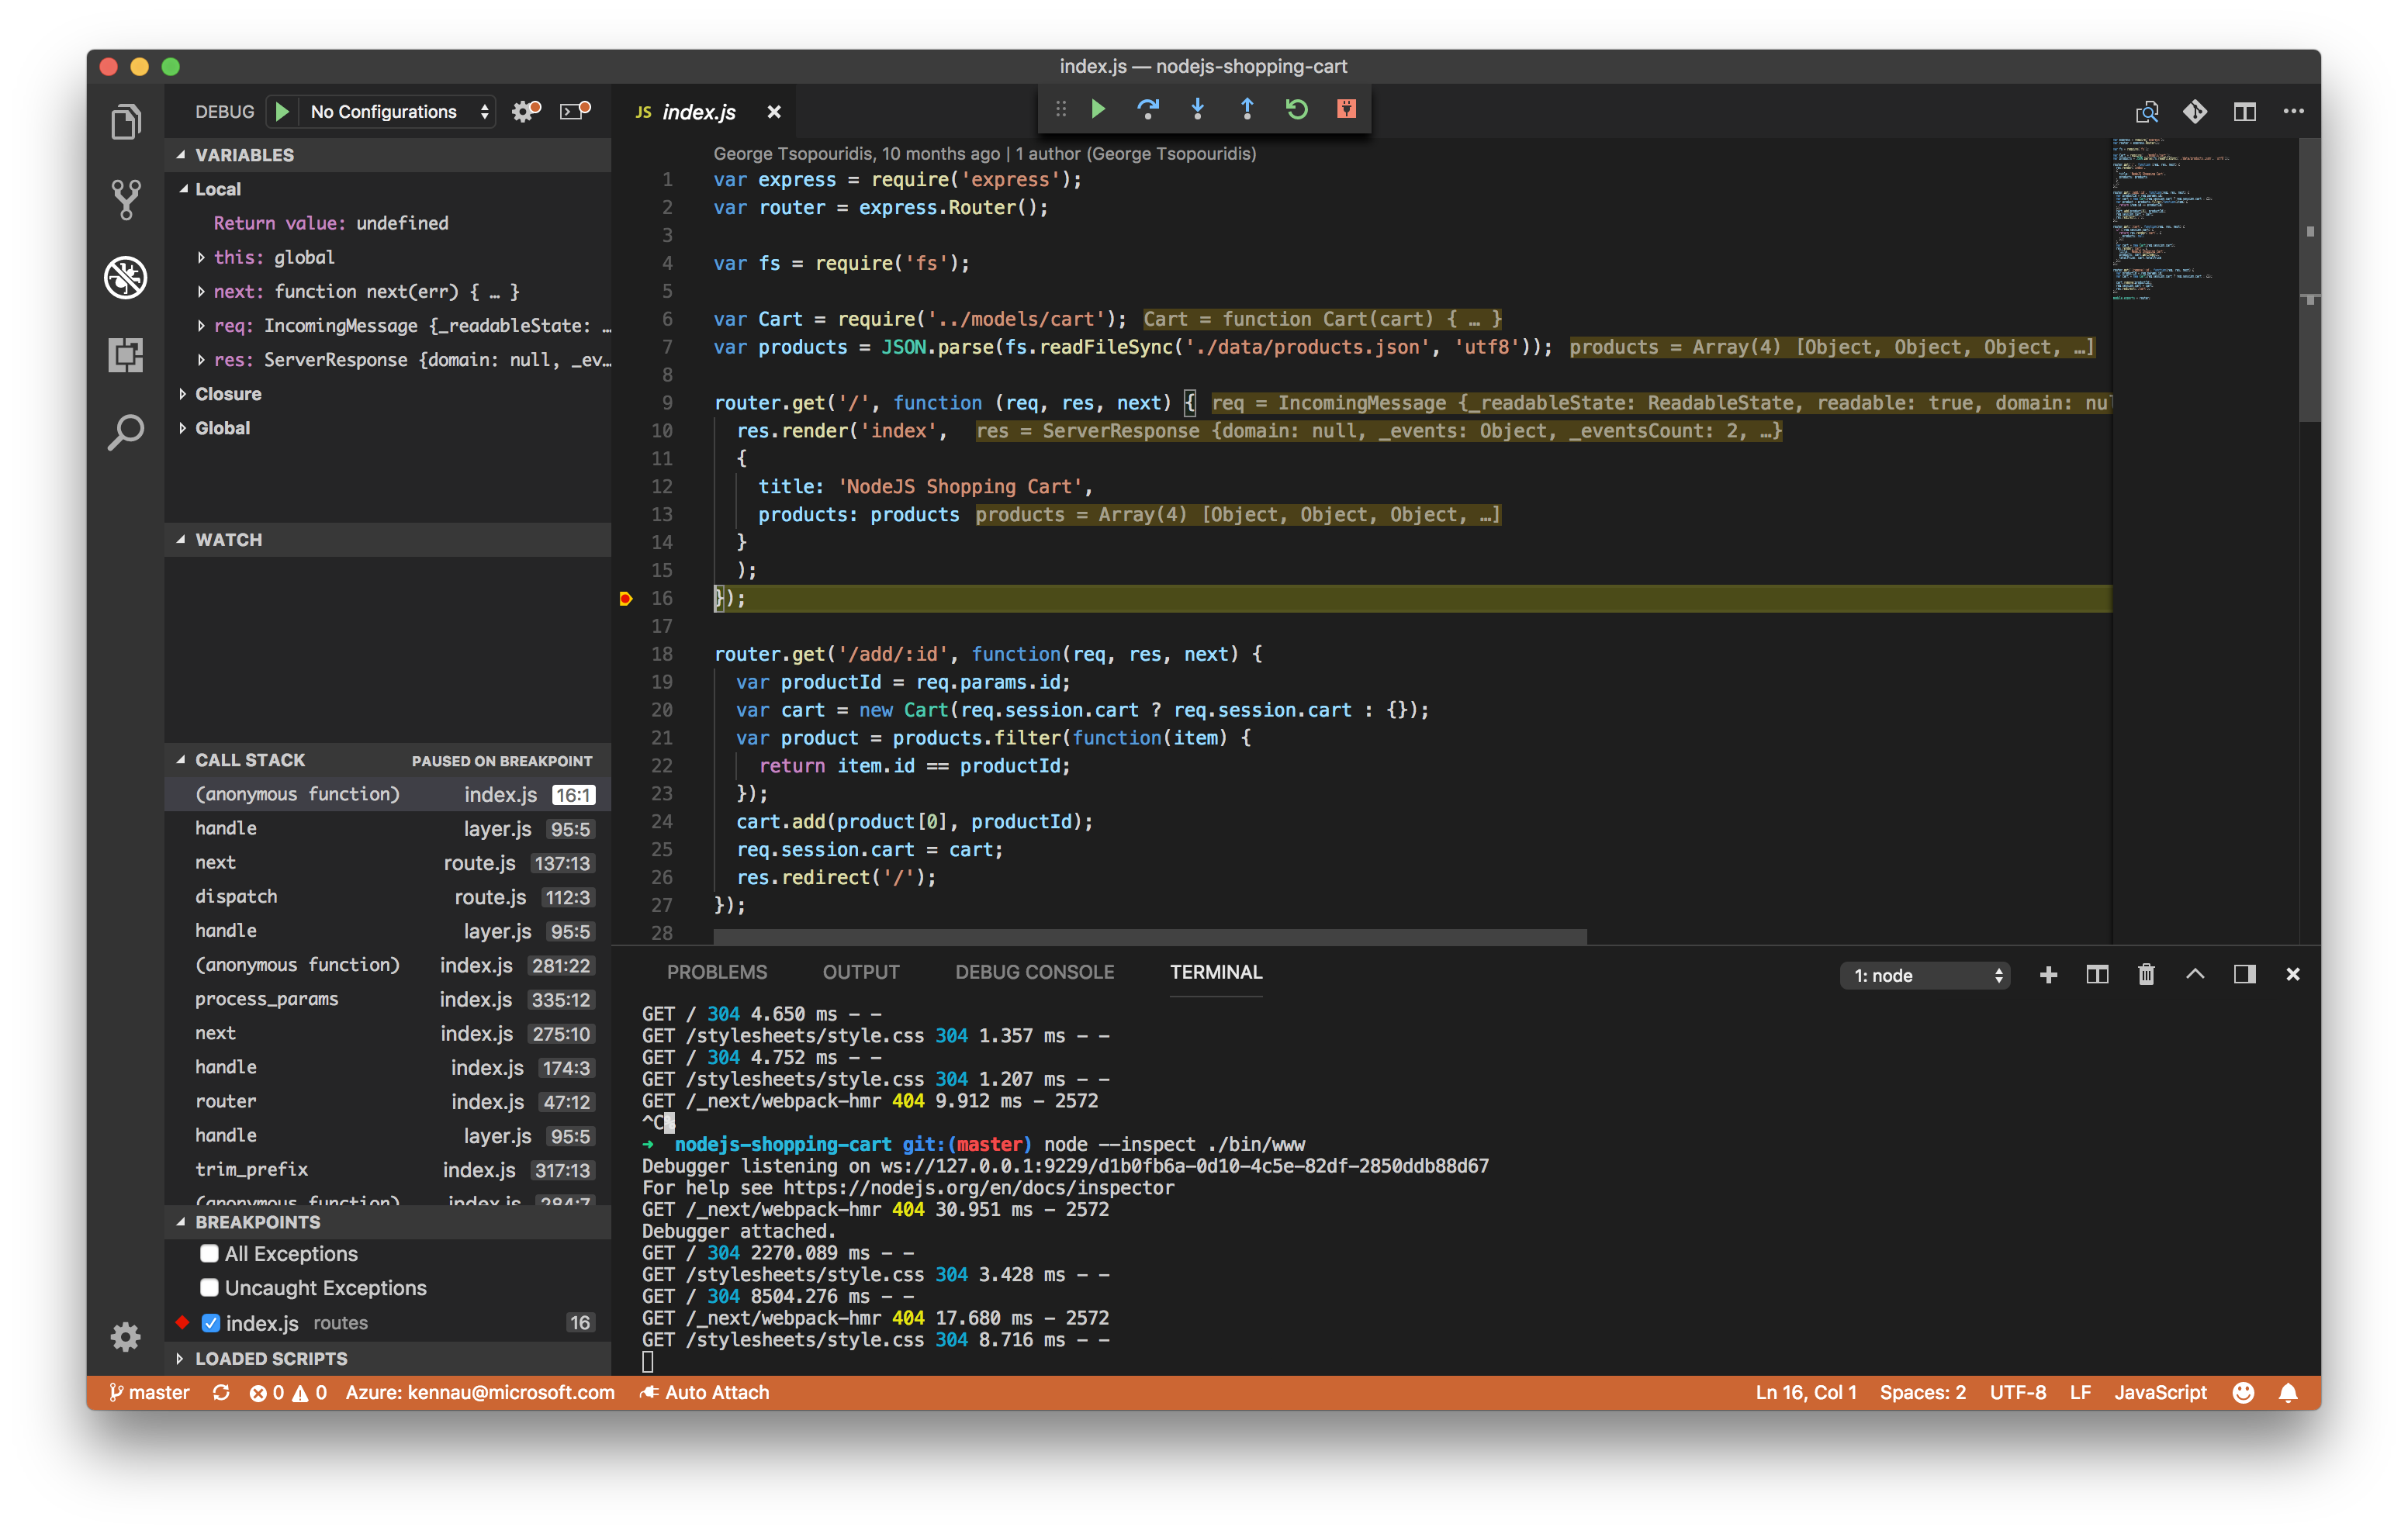Expand the 'next' function variable

[201, 291]
